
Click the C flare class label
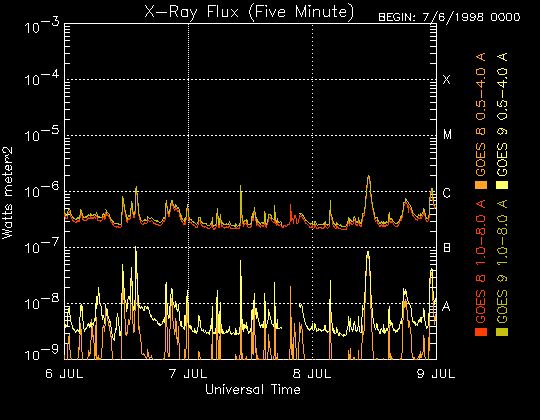tap(446, 193)
